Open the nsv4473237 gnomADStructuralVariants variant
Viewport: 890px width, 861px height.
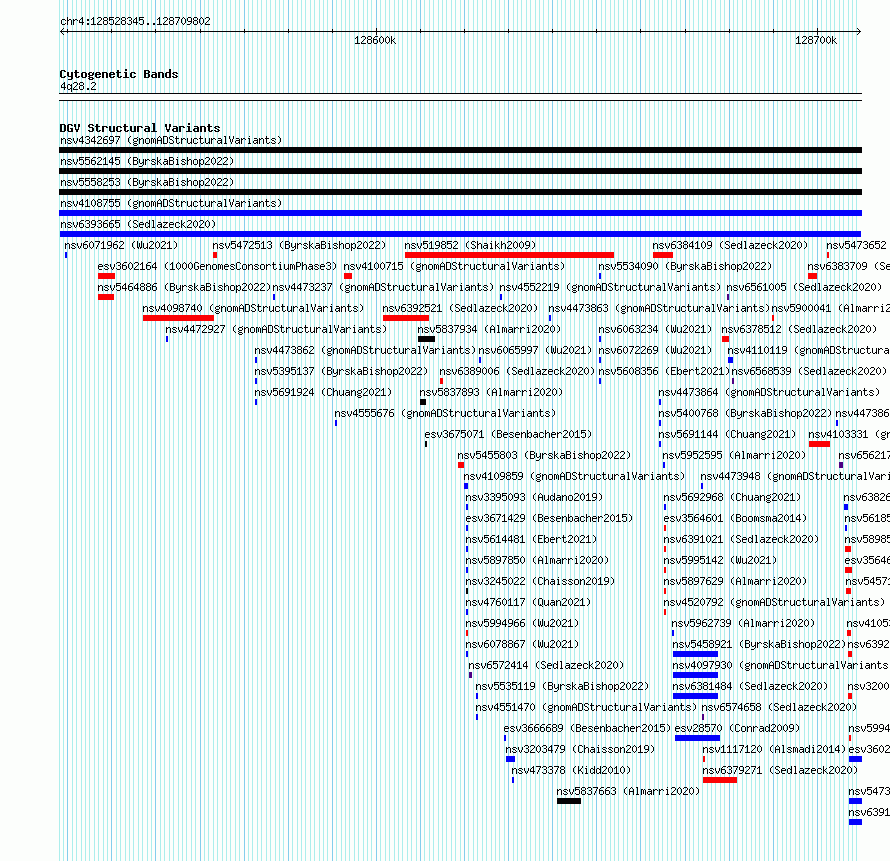(383, 287)
